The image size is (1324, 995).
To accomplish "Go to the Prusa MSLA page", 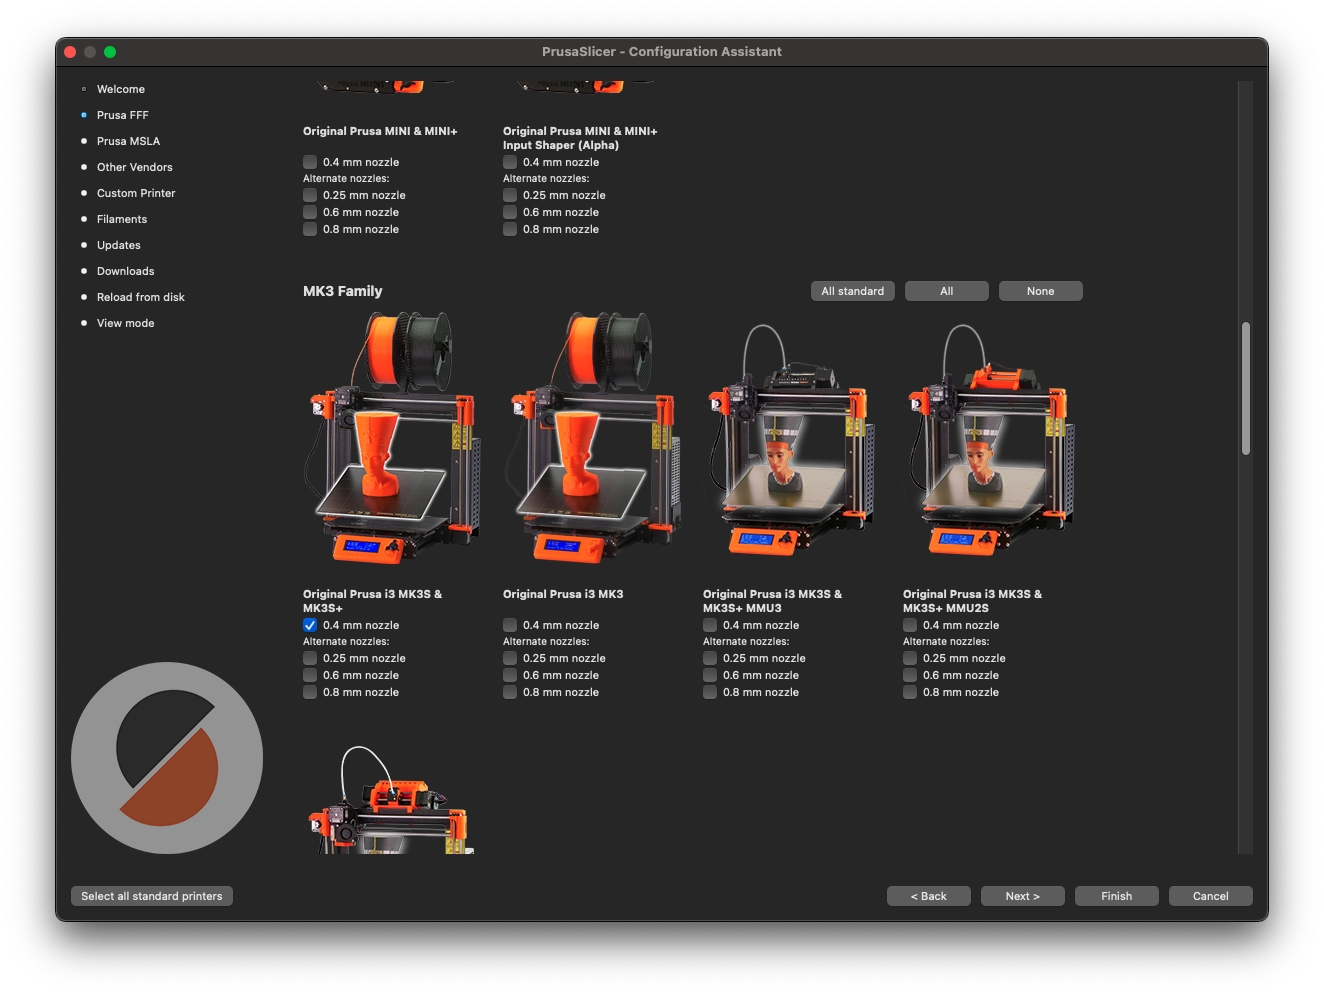I will point(128,141).
